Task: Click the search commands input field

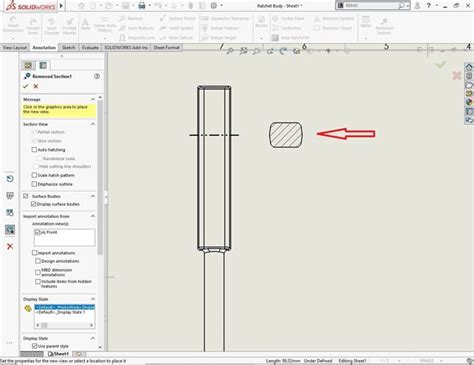Action: pyautogui.click(x=371, y=6)
